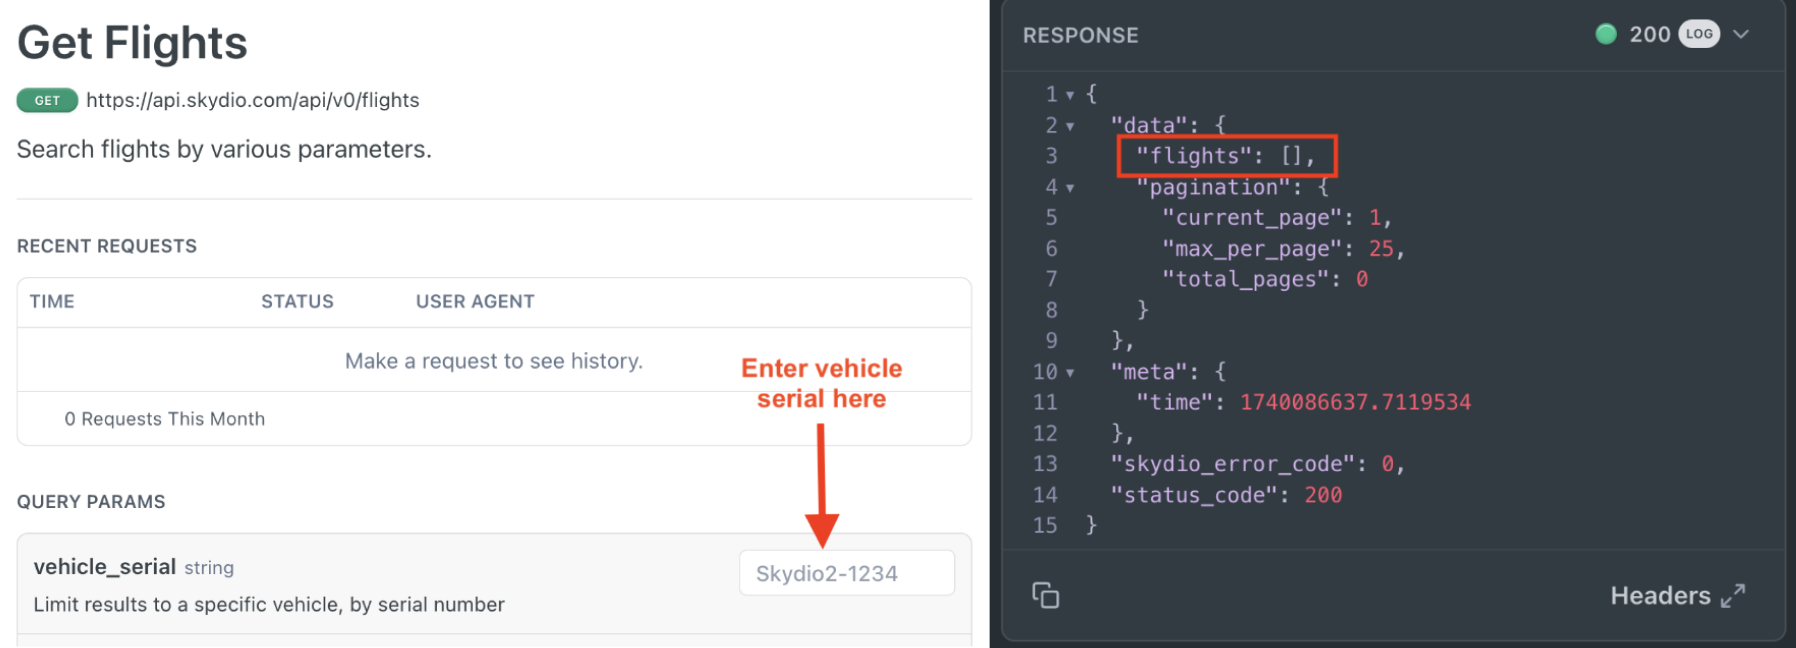Click "Make a request to see history."
Viewport: 1796px width, 648px height.
pos(494,361)
